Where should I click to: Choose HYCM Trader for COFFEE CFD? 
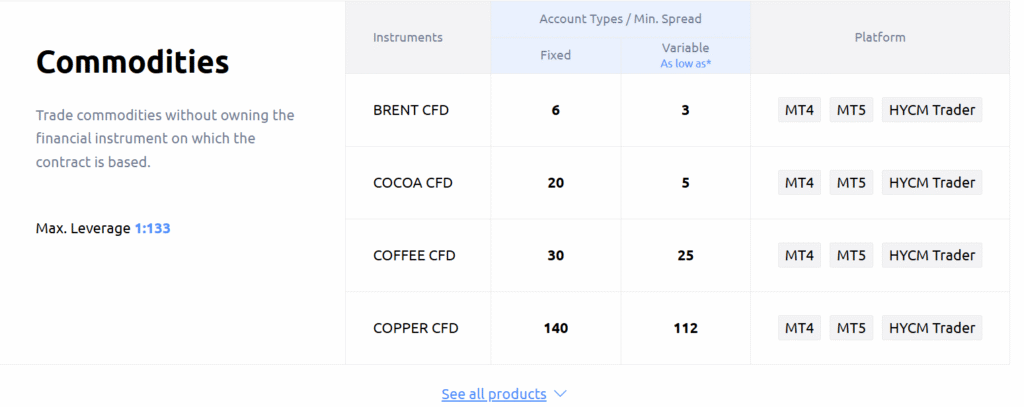click(931, 255)
